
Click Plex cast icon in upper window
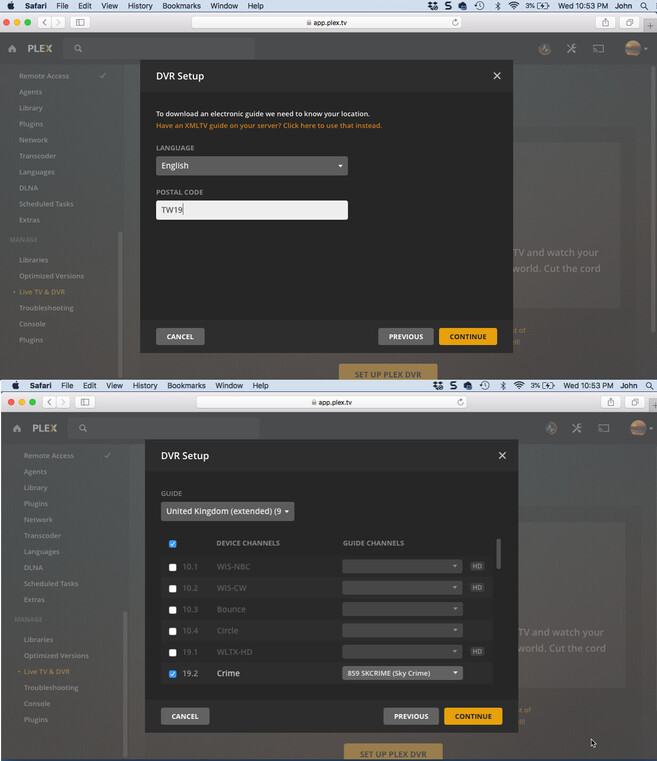pyautogui.click(x=598, y=49)
